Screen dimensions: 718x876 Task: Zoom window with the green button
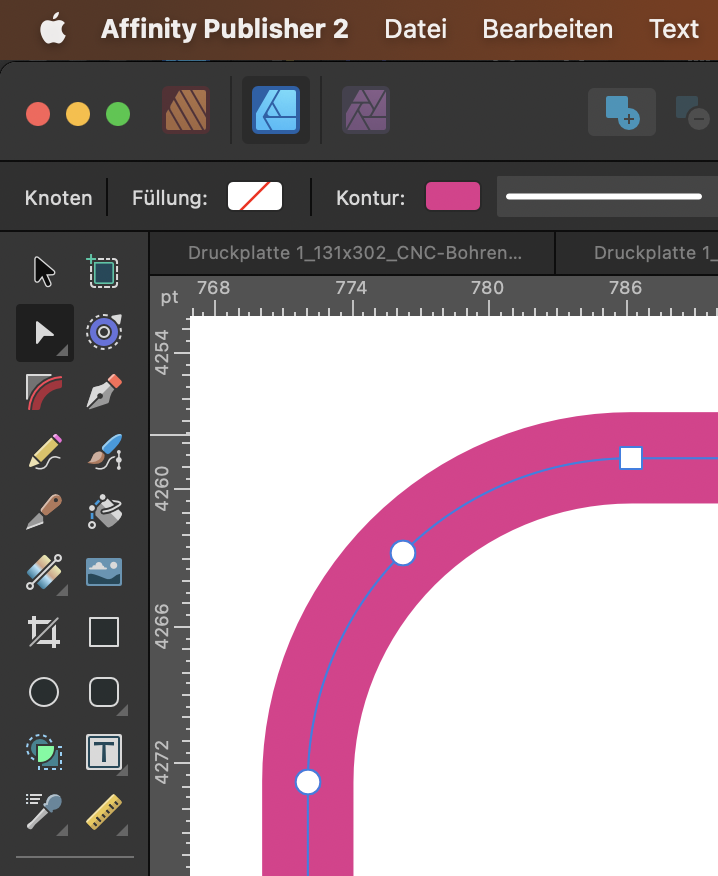[118, 114]
